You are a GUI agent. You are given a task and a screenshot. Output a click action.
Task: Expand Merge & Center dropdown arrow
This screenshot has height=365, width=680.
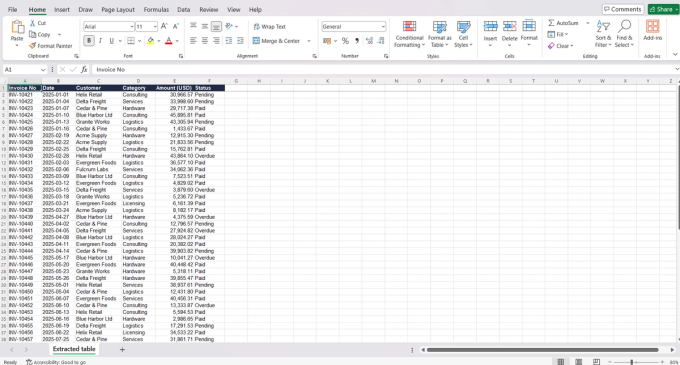pyautogui.click(x=309, y=41)
